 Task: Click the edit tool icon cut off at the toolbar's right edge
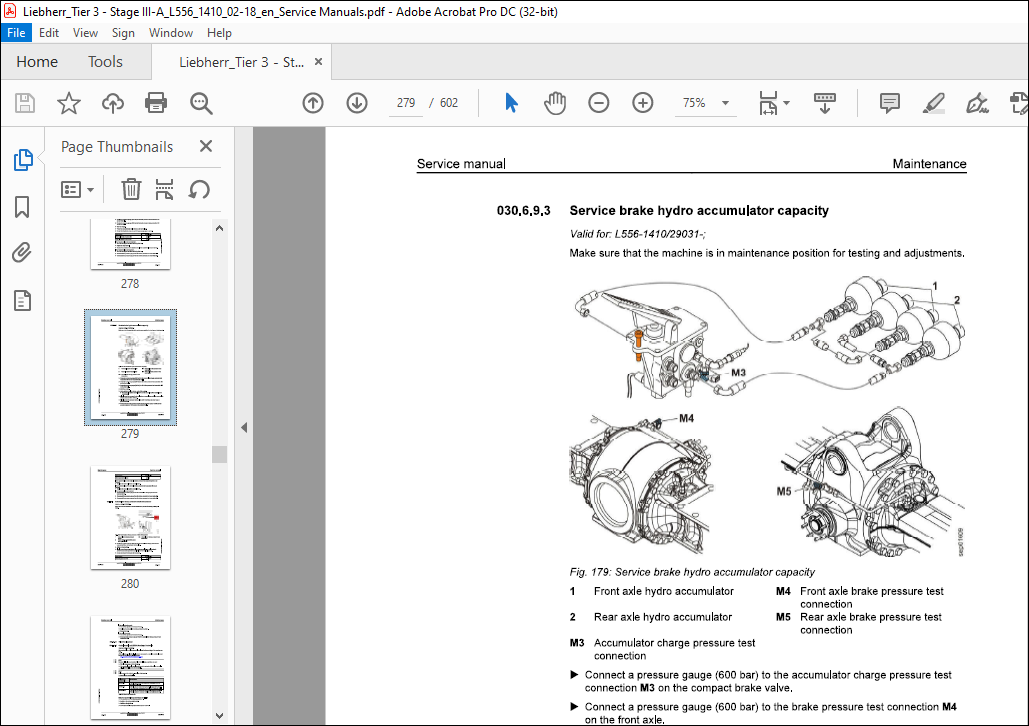pyautogui.click(x=1019, y=103)
